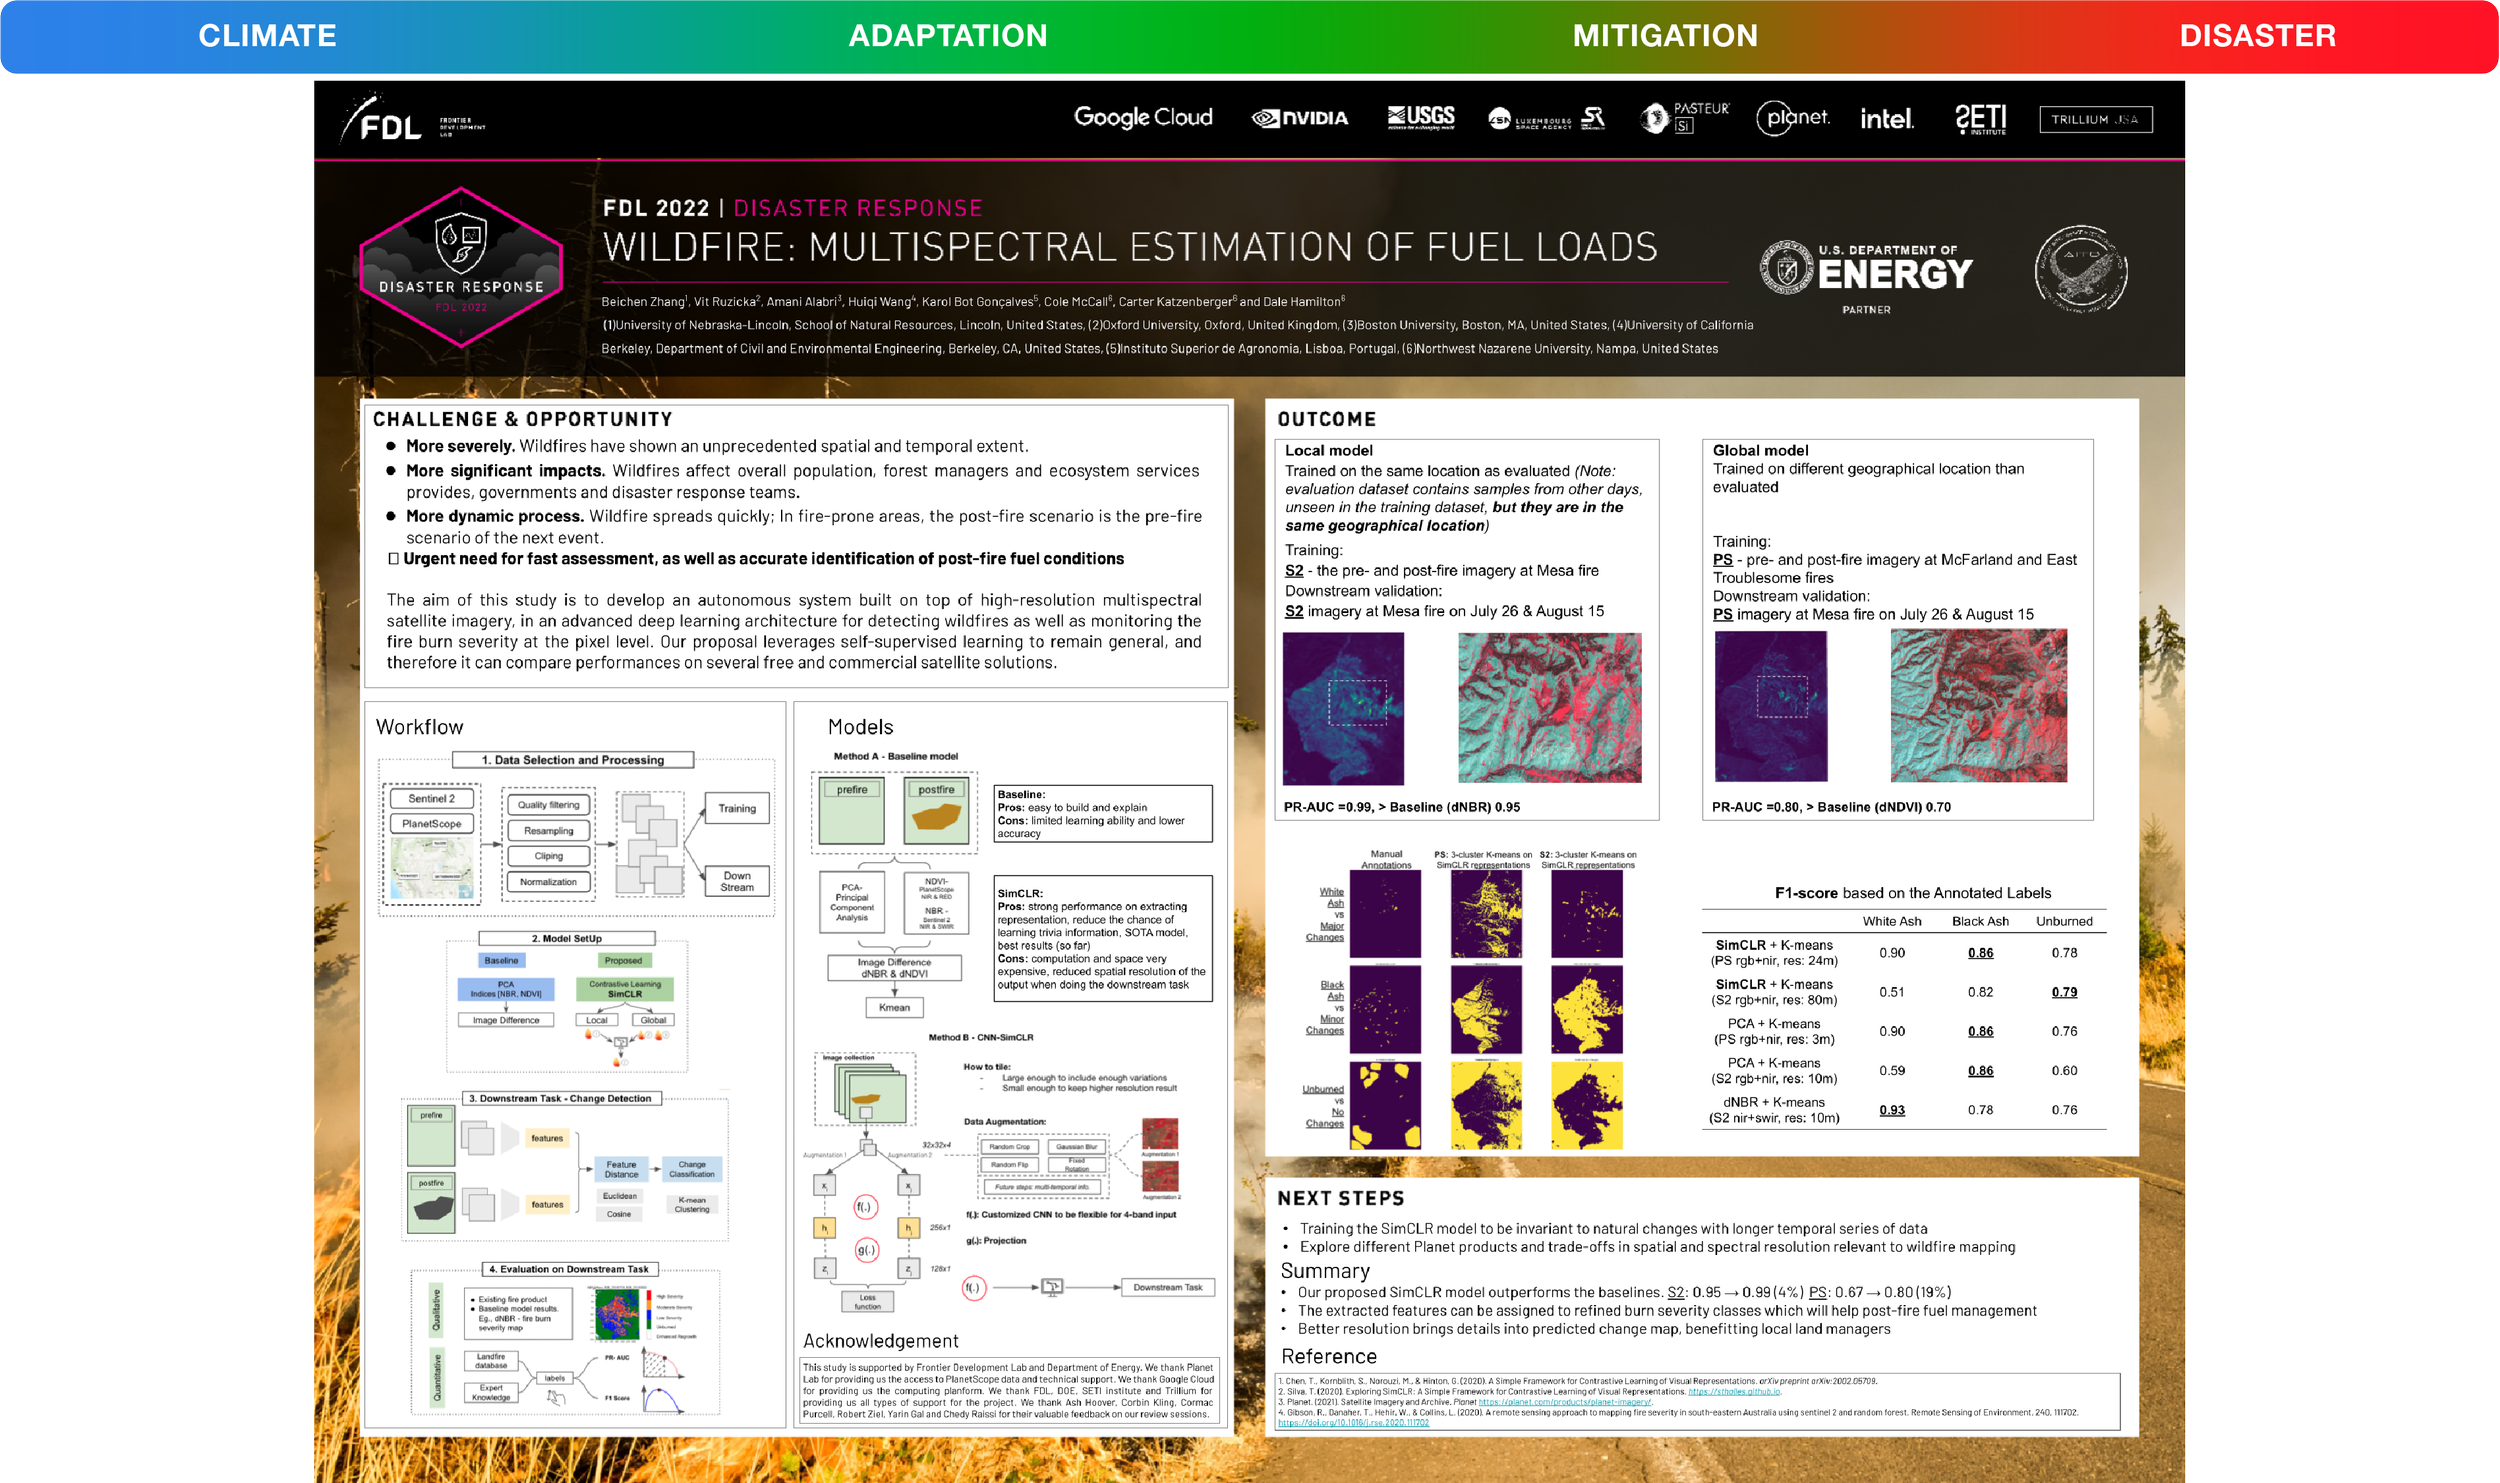2500x1483 pixels.
Task: Click the USGS logo
Action: point(1421,118)
